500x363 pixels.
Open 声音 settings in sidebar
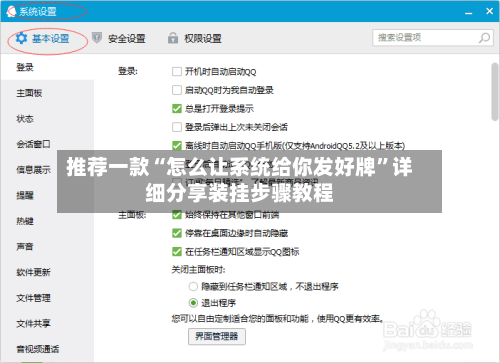tap(47, 247)
